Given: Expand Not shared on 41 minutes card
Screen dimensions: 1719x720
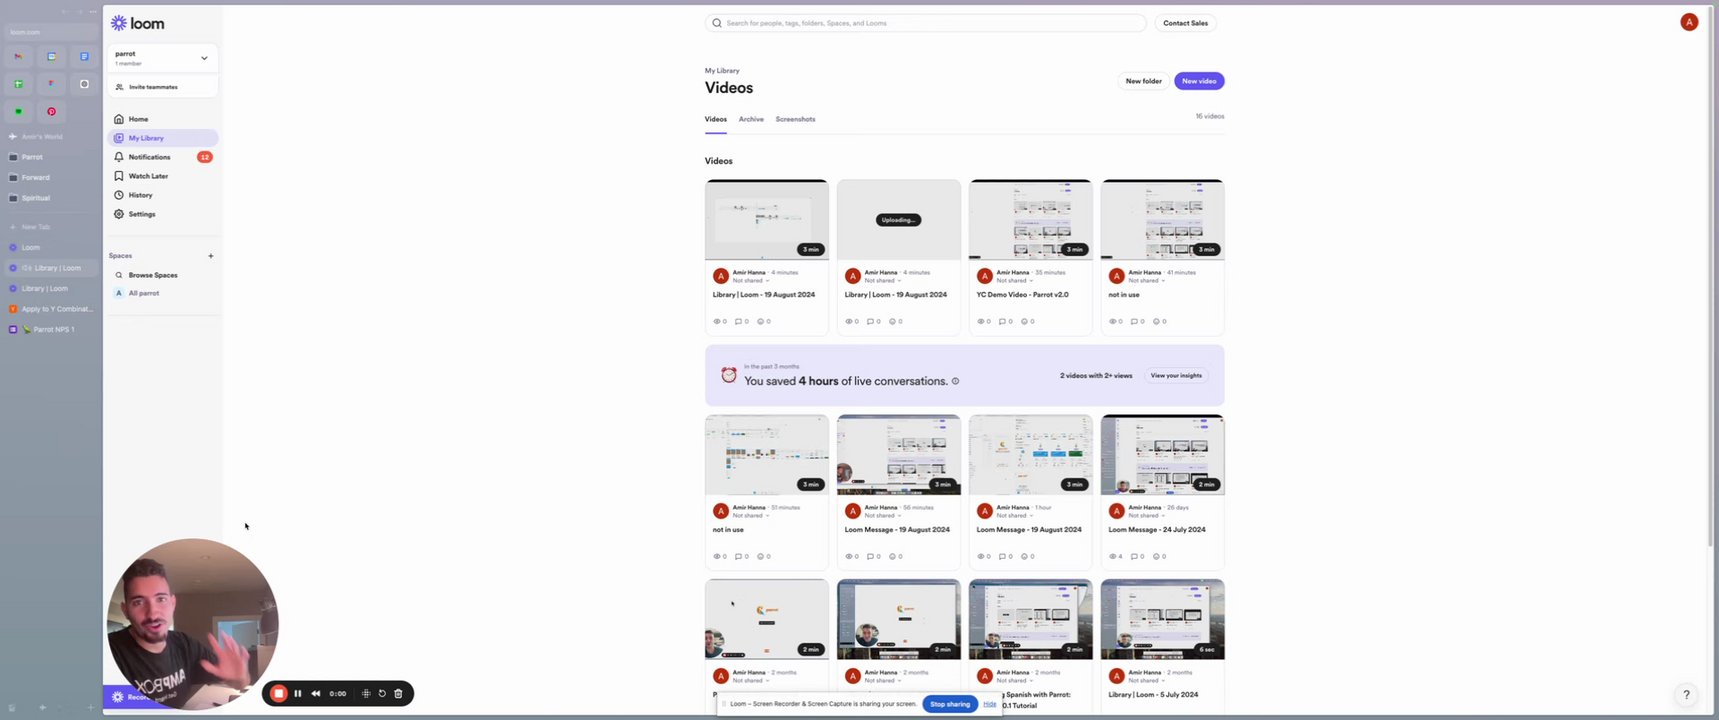Looking at the screenshot, I should coord(1147,281).
